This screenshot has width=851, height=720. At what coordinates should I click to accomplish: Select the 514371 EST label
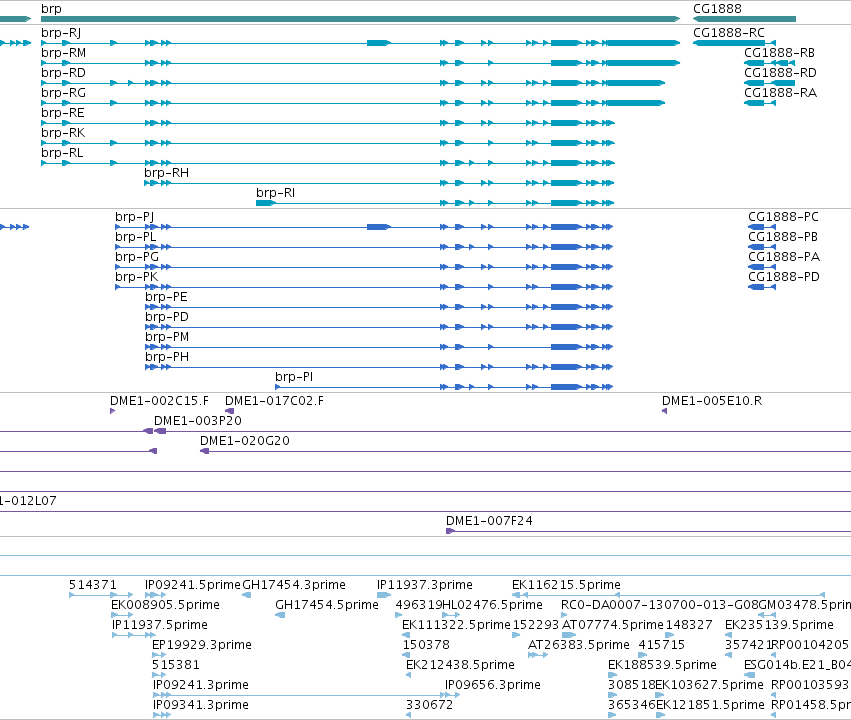[93, 585]
